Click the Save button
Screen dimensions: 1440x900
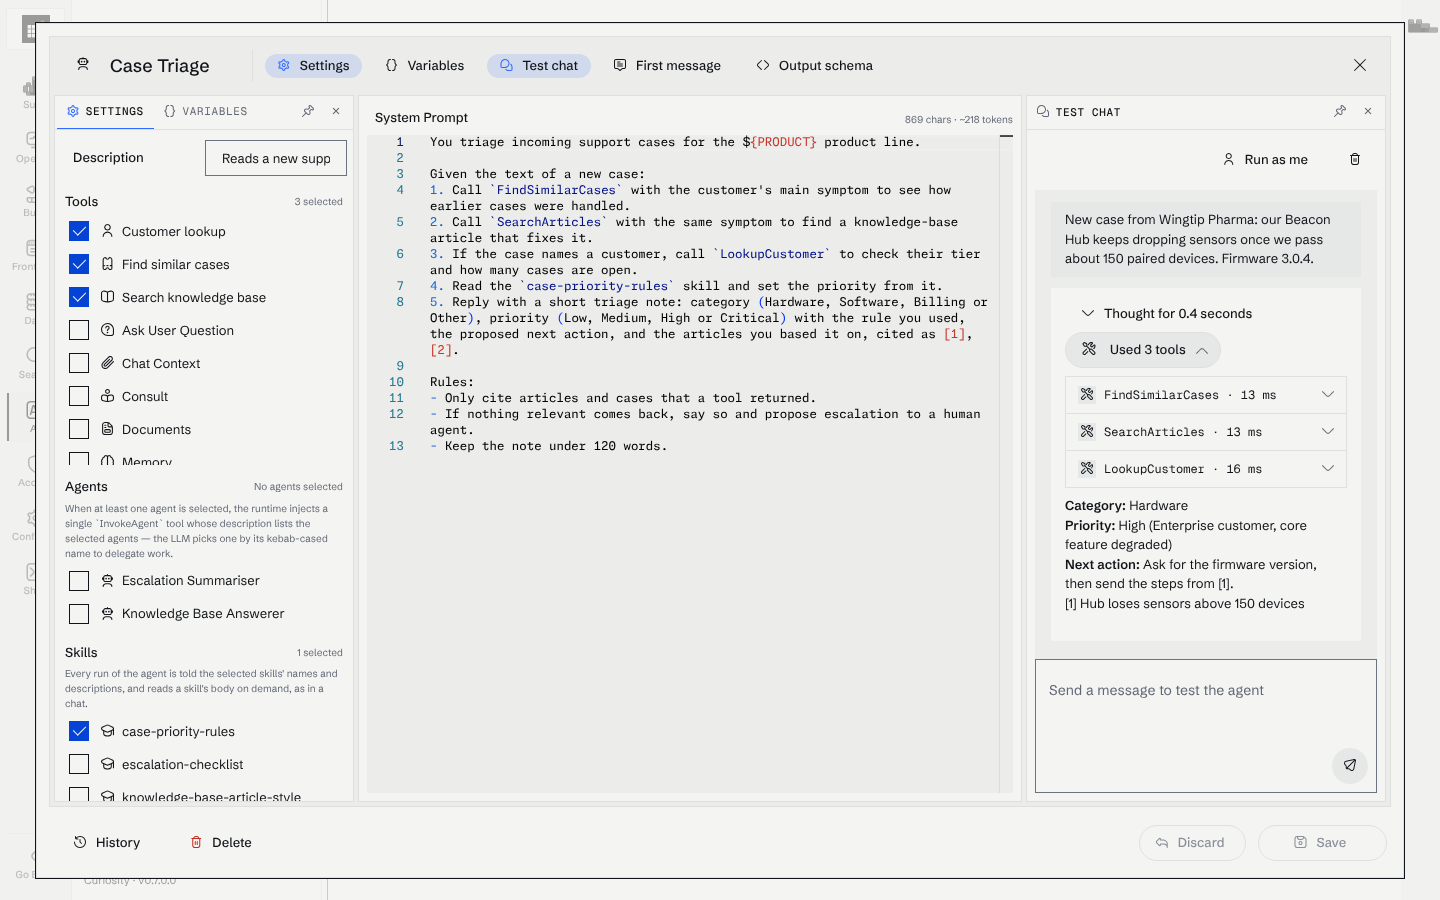coord(1322,842)
